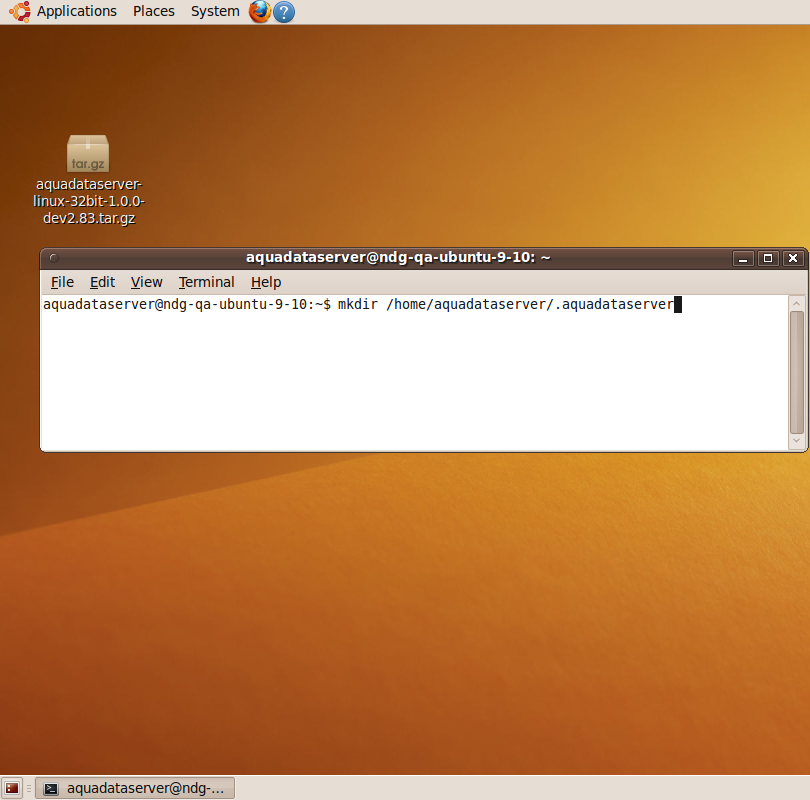Maximize the terminal window
The height and width of the screenshot is (800, 810).
click(768, 258)
